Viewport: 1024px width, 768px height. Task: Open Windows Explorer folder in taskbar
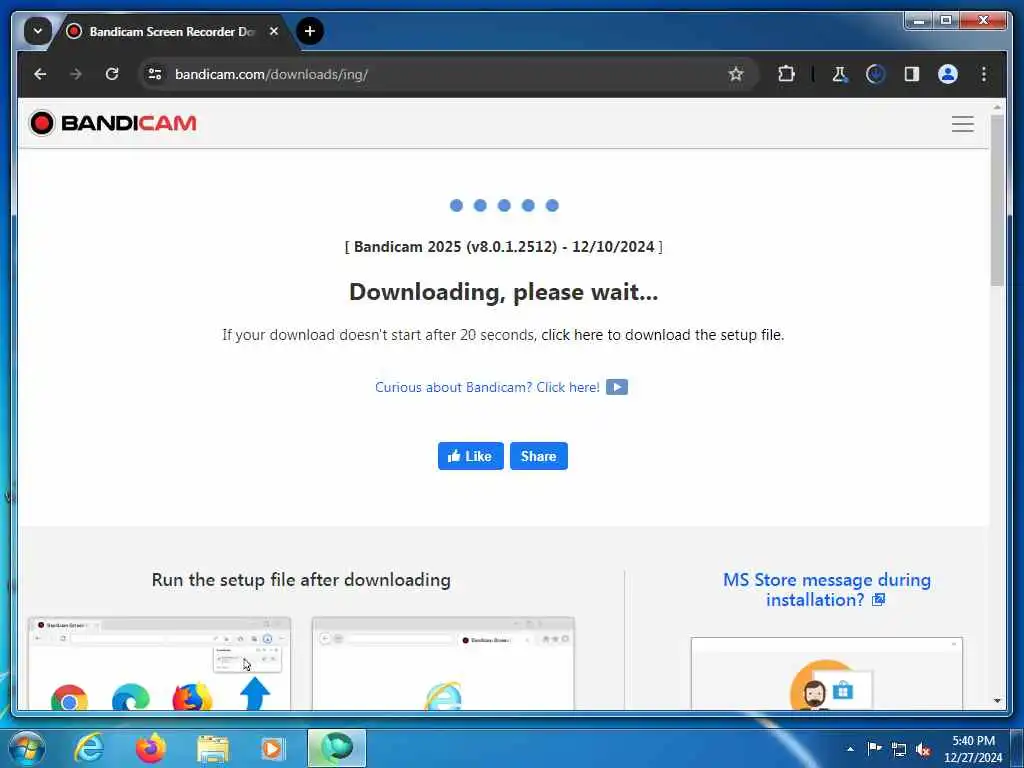pyautogui.click(x=212, y=750)
